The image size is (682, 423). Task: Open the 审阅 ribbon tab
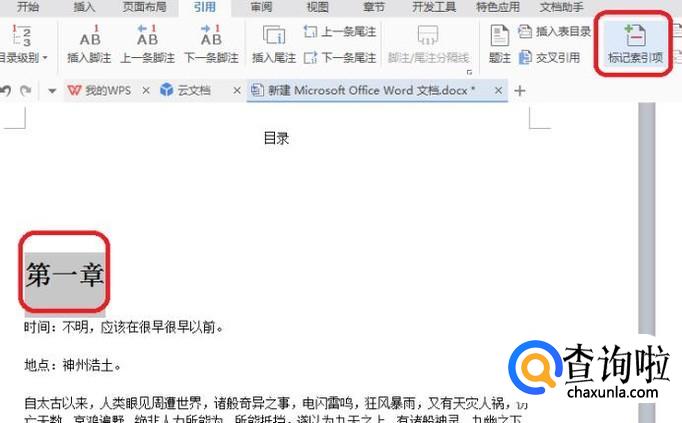(261, 7)
